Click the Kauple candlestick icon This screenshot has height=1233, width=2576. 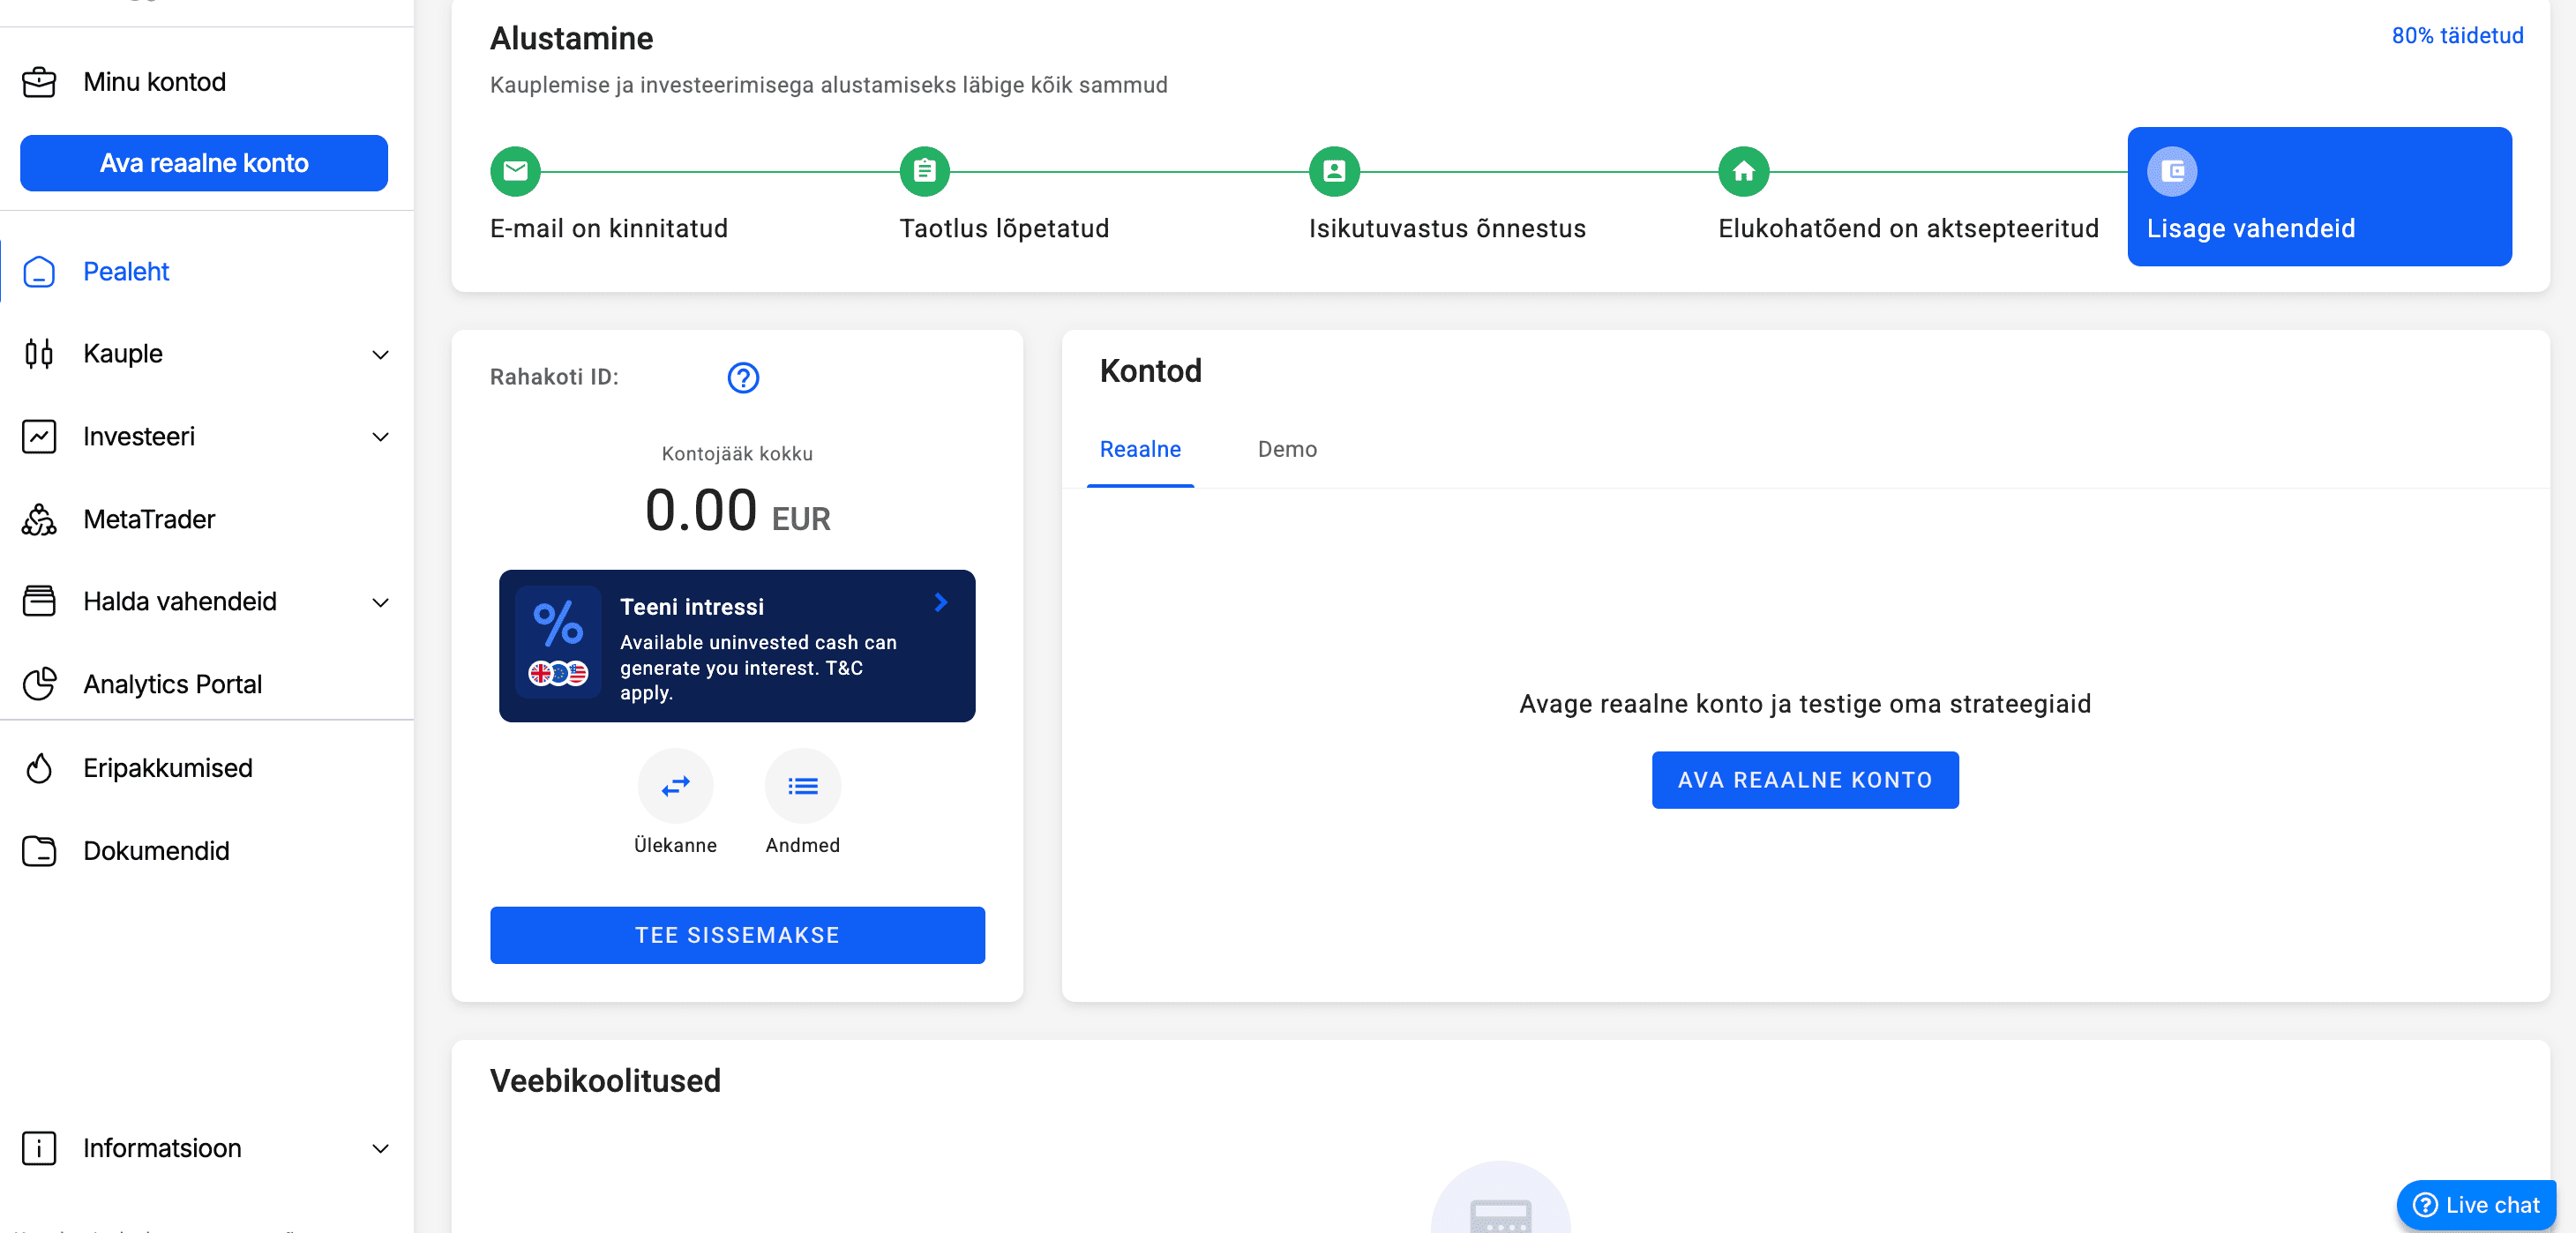point(39,354)
